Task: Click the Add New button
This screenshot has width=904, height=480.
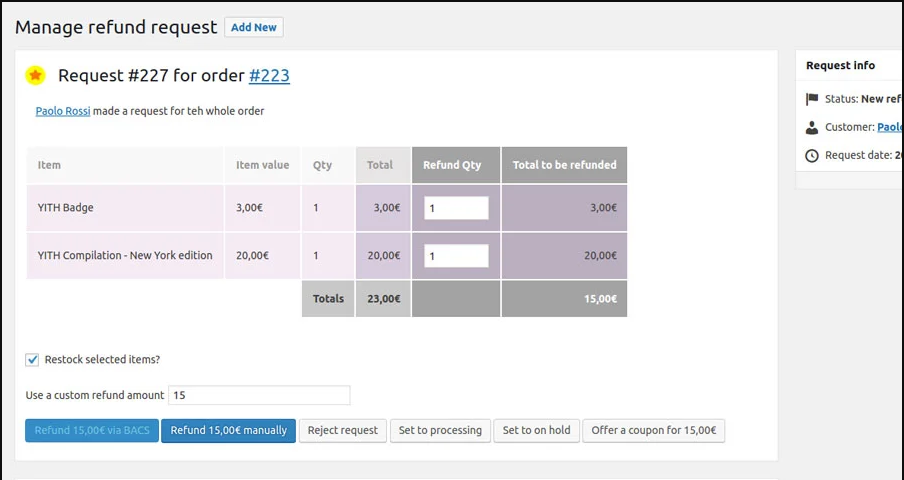Action: [x=254, y=27]
